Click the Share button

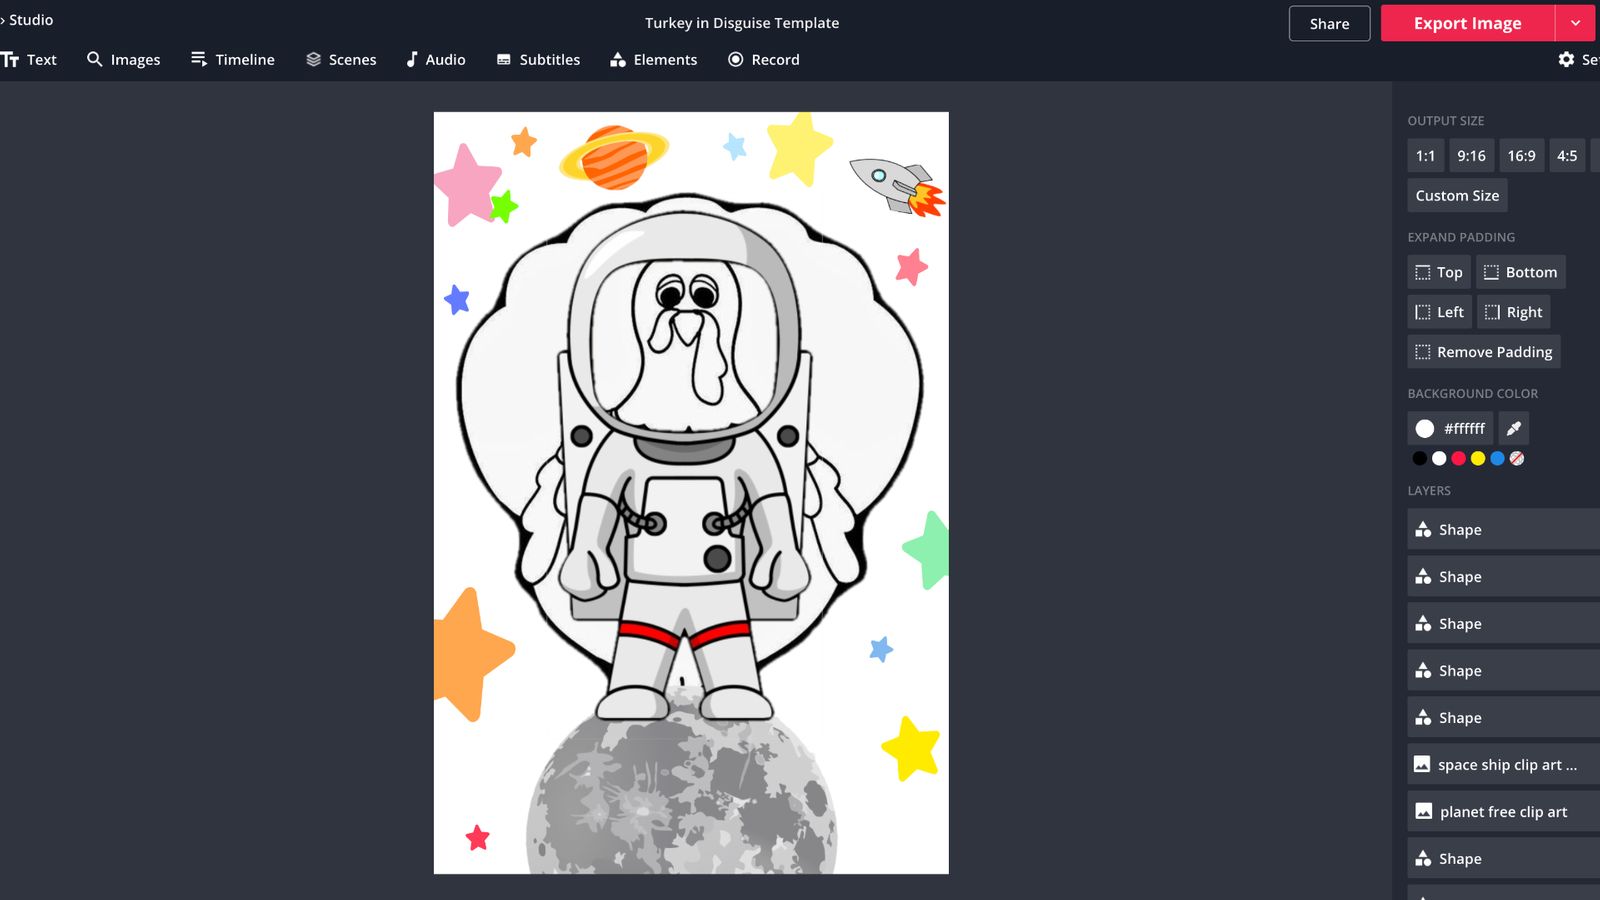click(1329, 24)
